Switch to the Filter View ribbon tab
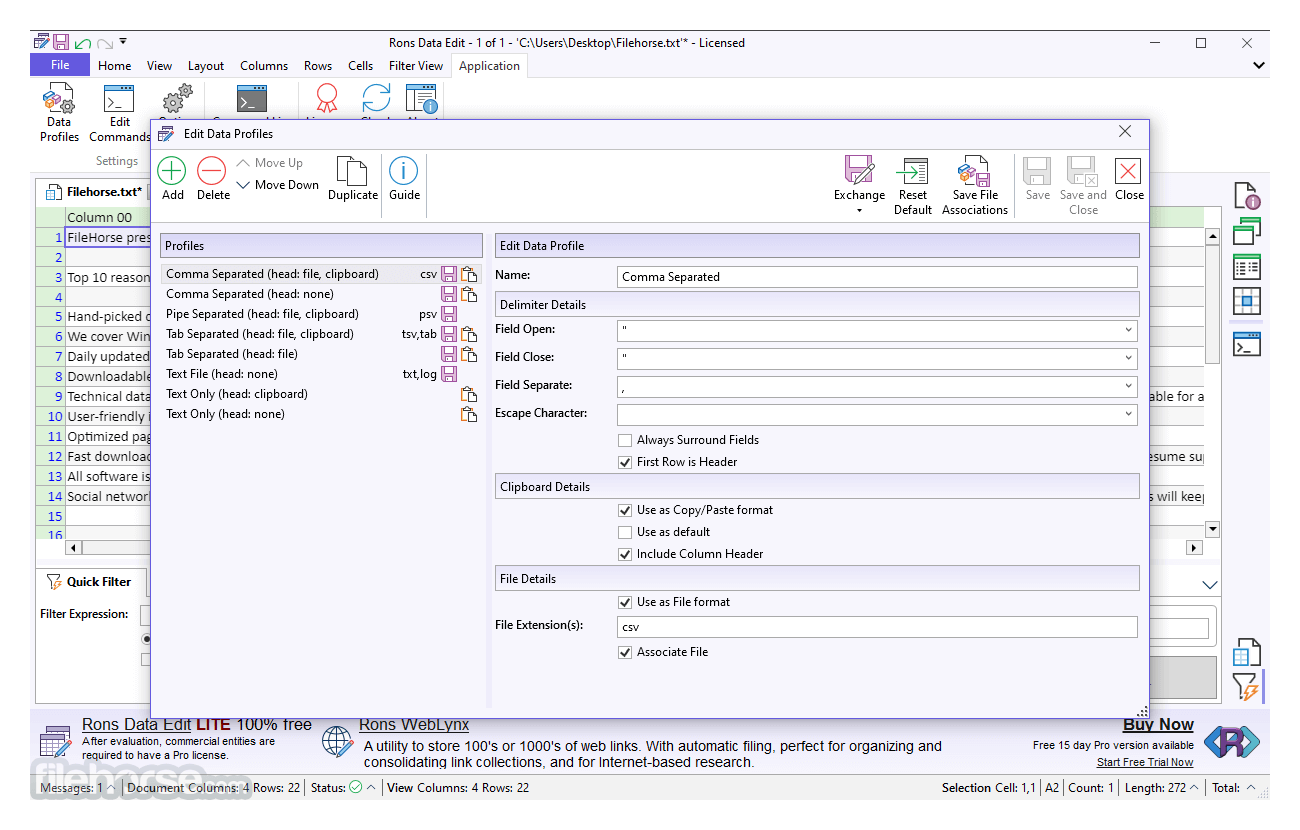The height and width of the screenshot is (830, 1300). click(x=416, y=66)
